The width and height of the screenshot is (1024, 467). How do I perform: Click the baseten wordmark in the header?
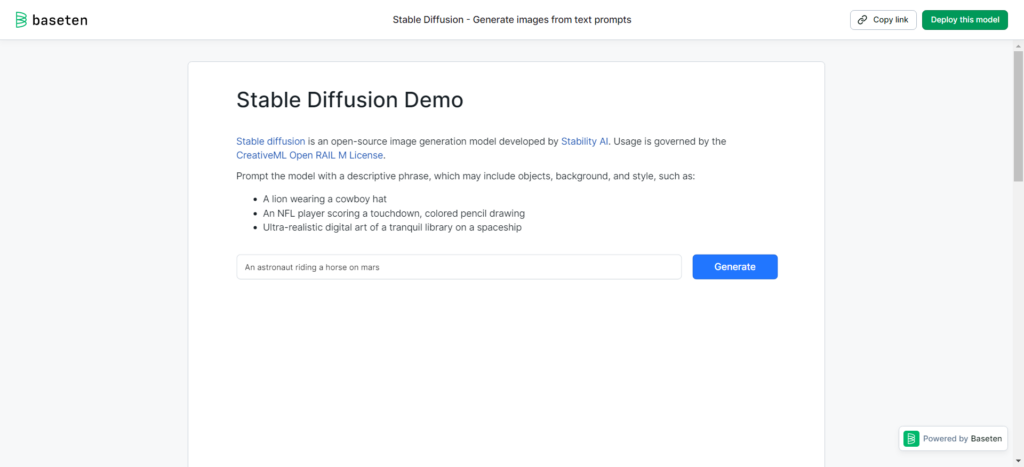coord(61,20)
